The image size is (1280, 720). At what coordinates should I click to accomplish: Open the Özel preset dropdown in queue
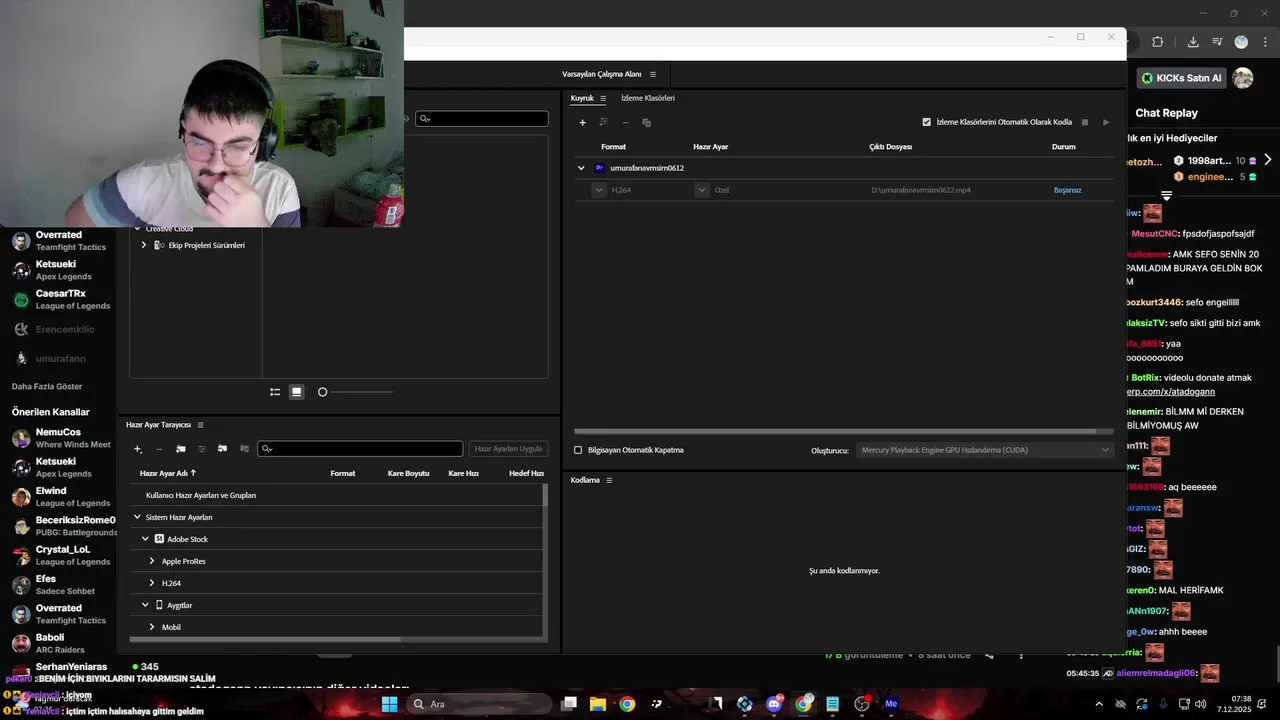pyautogui.click(x=702, y=190)
